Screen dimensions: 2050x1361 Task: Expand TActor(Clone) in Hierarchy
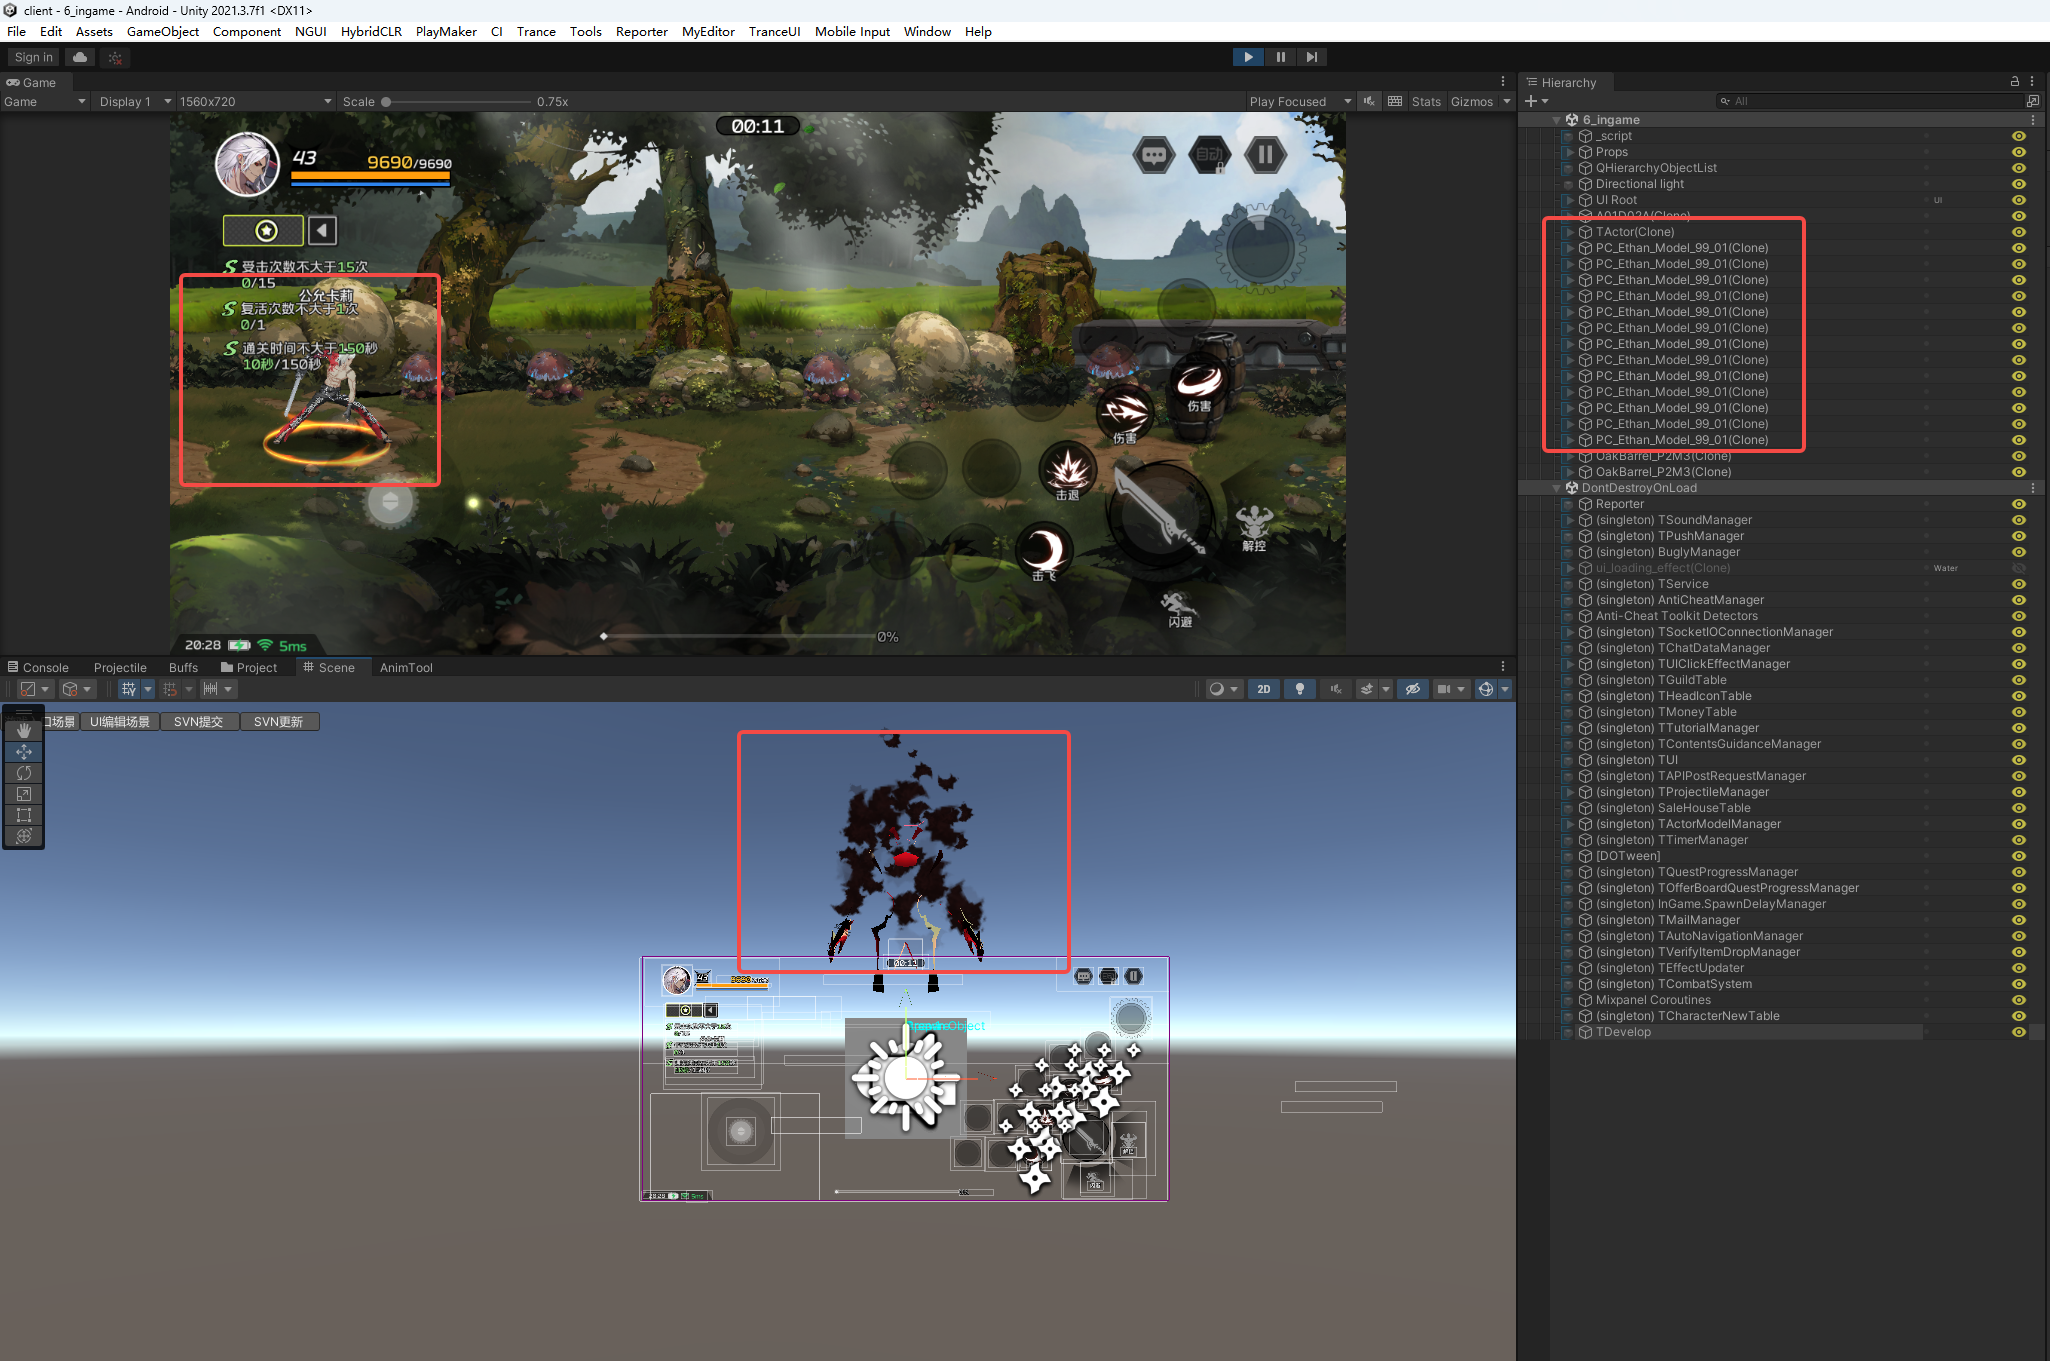click(x=1570, y=232)
